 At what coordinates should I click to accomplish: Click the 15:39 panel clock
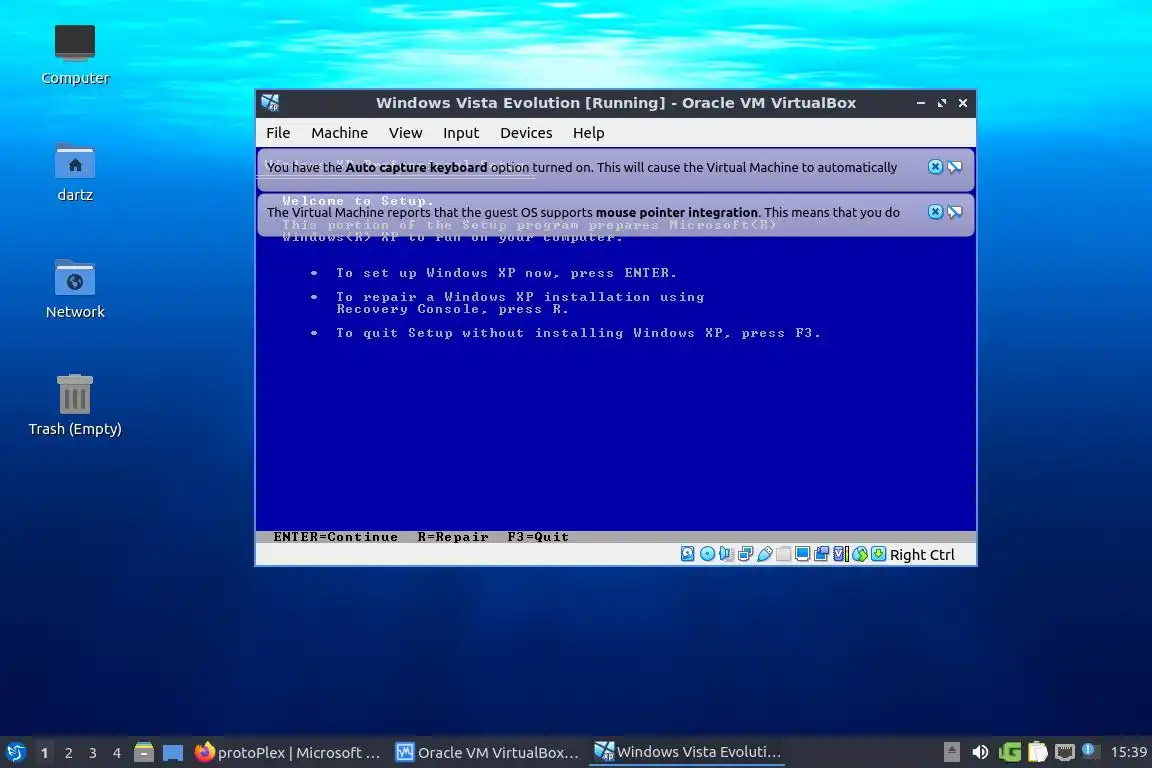[1128, 752]
